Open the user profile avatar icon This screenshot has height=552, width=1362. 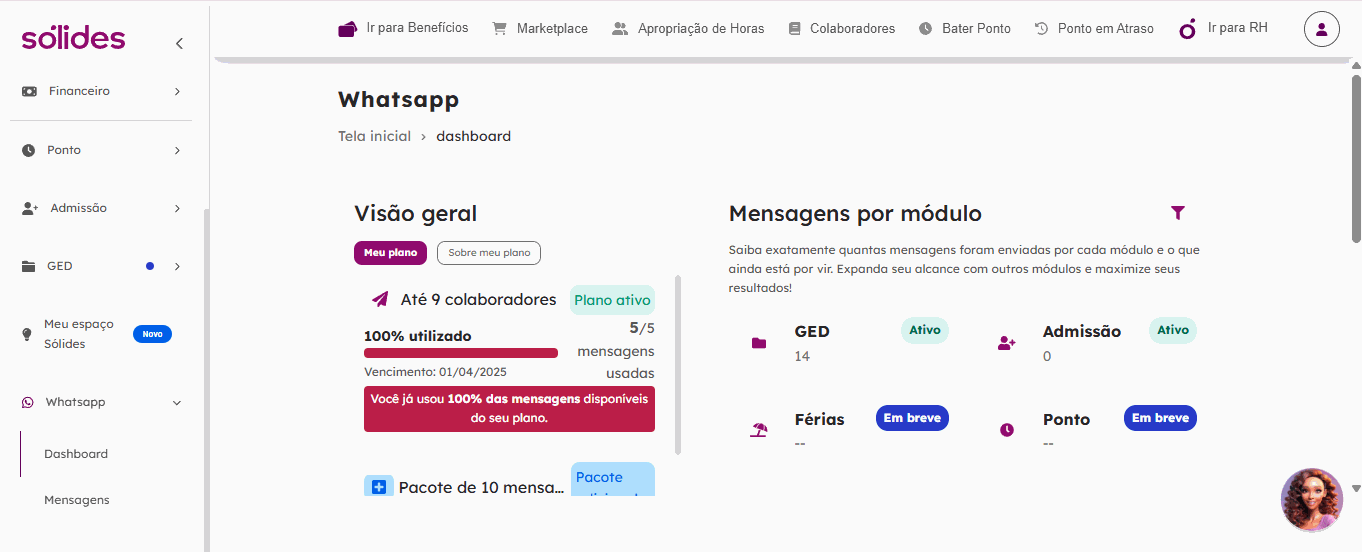[1321, 29]
